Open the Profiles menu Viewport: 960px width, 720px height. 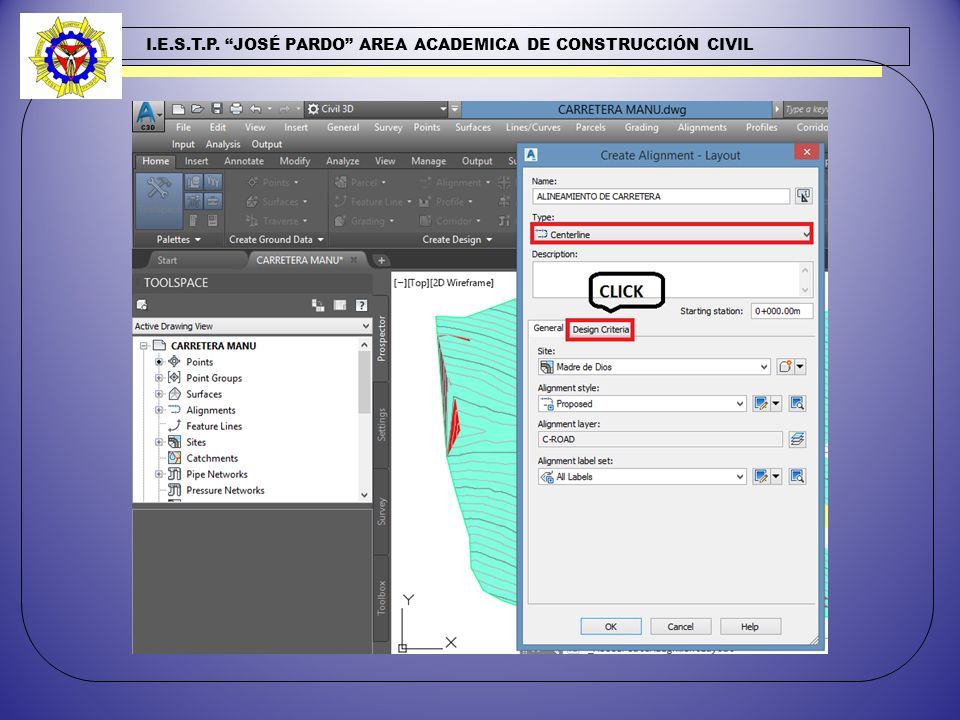[x=761, y=127]
